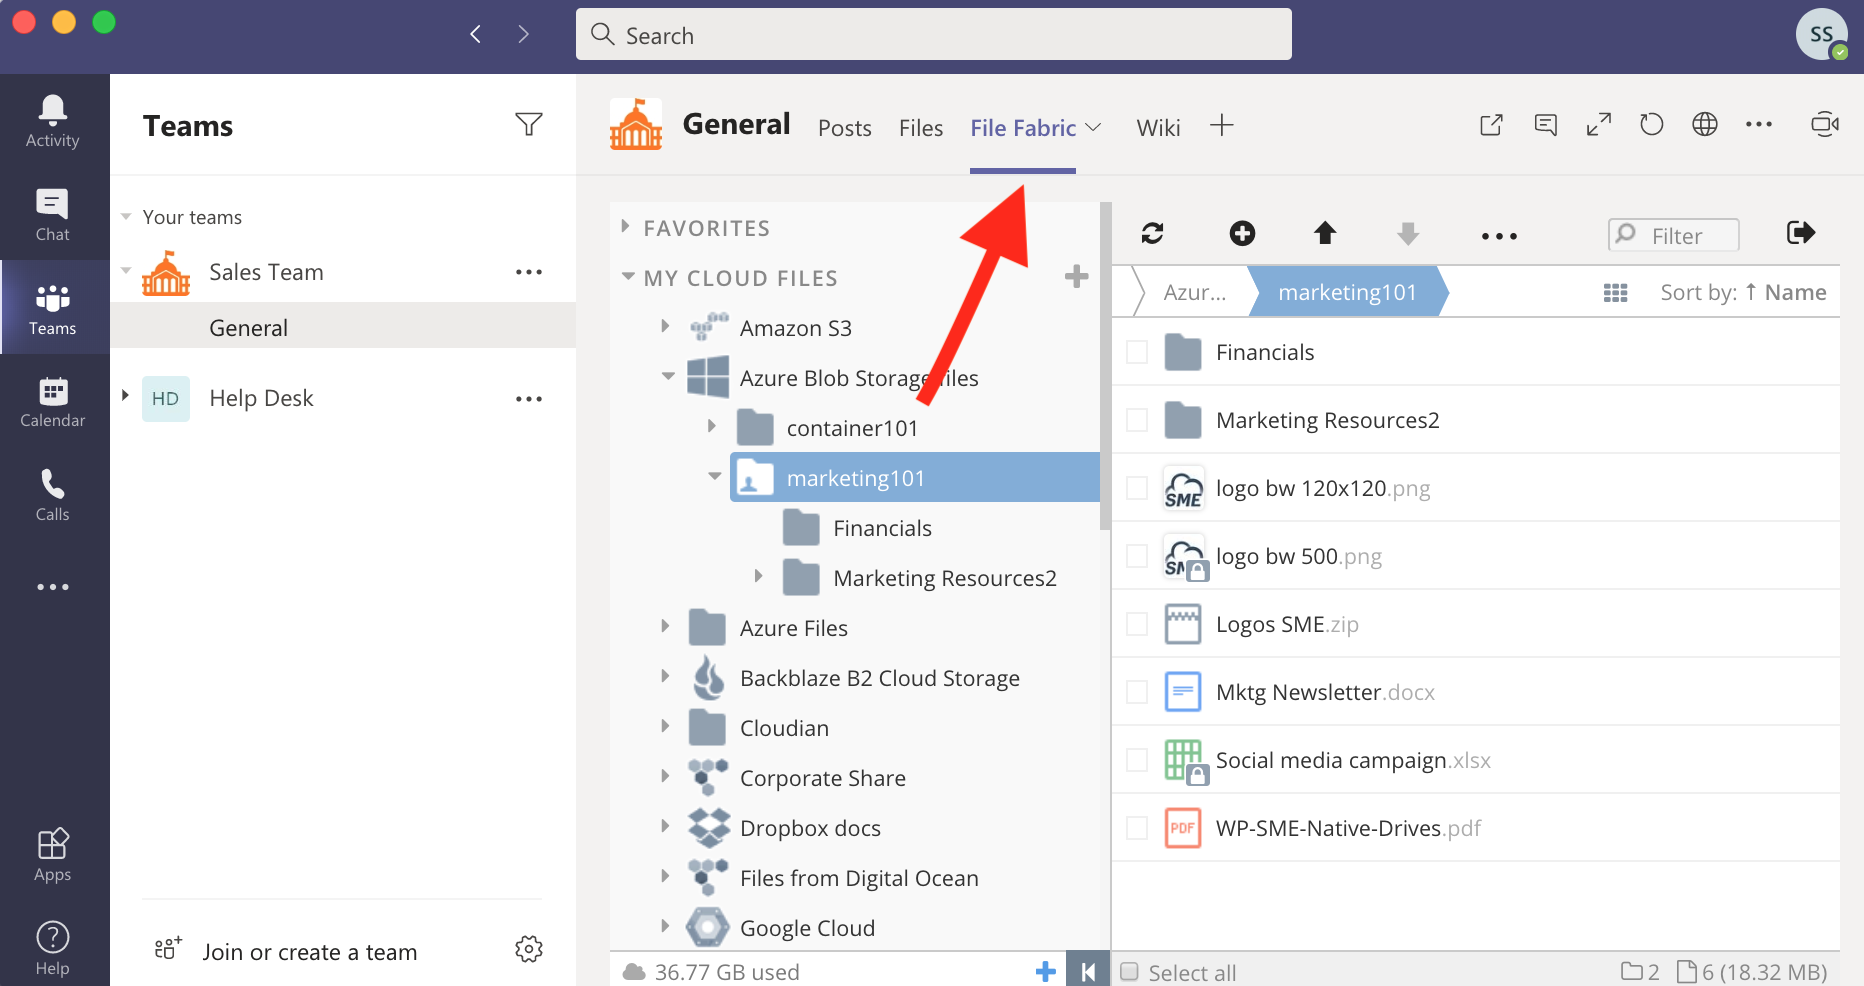Viewport: 1864px width, 986px height.
Task: Open Help Desk more options
Action: pyautogui.click(x=528, y=399)
